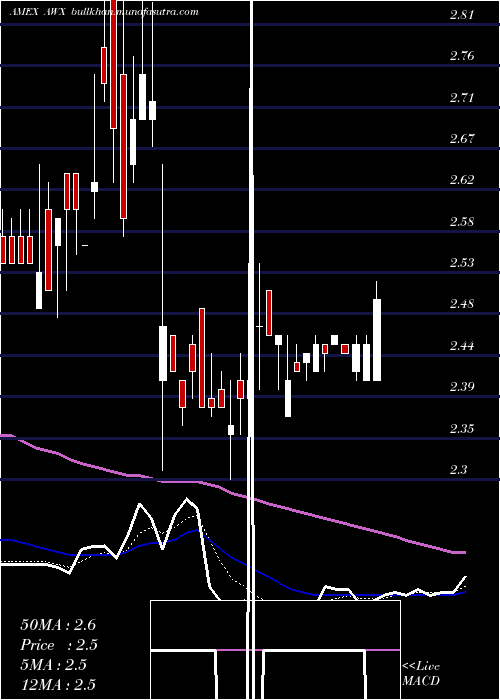Screen dimensions: 500x700
Task: Click the 2.53 price axis label
Action: [x=462, y=262]
